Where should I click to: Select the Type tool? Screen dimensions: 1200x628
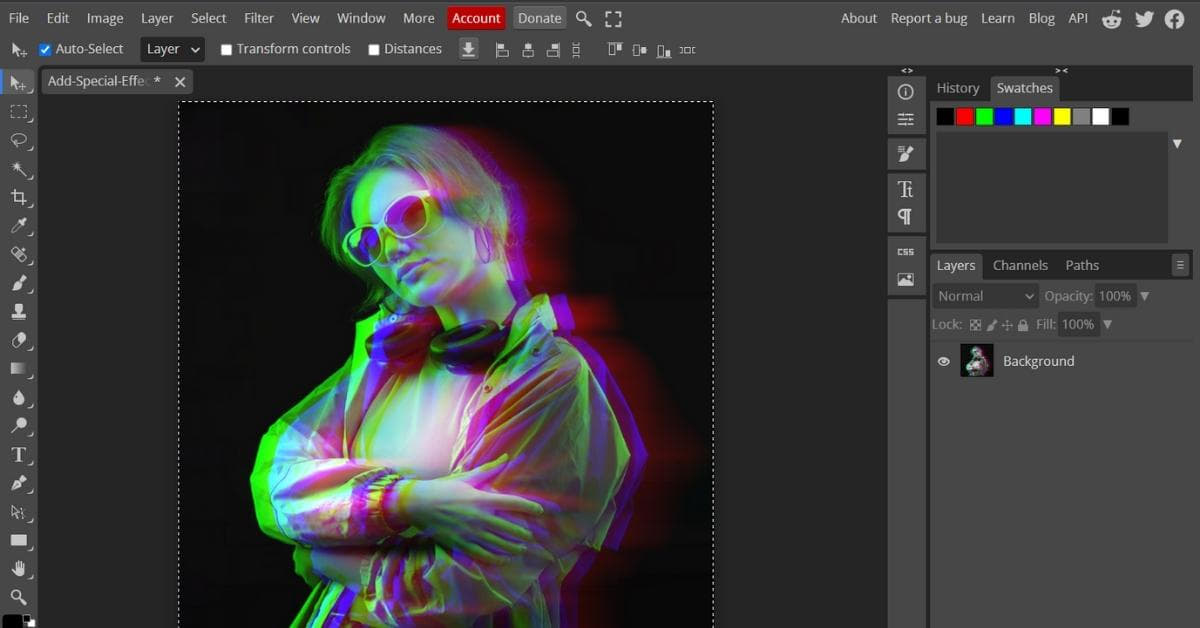coord(18,454)
